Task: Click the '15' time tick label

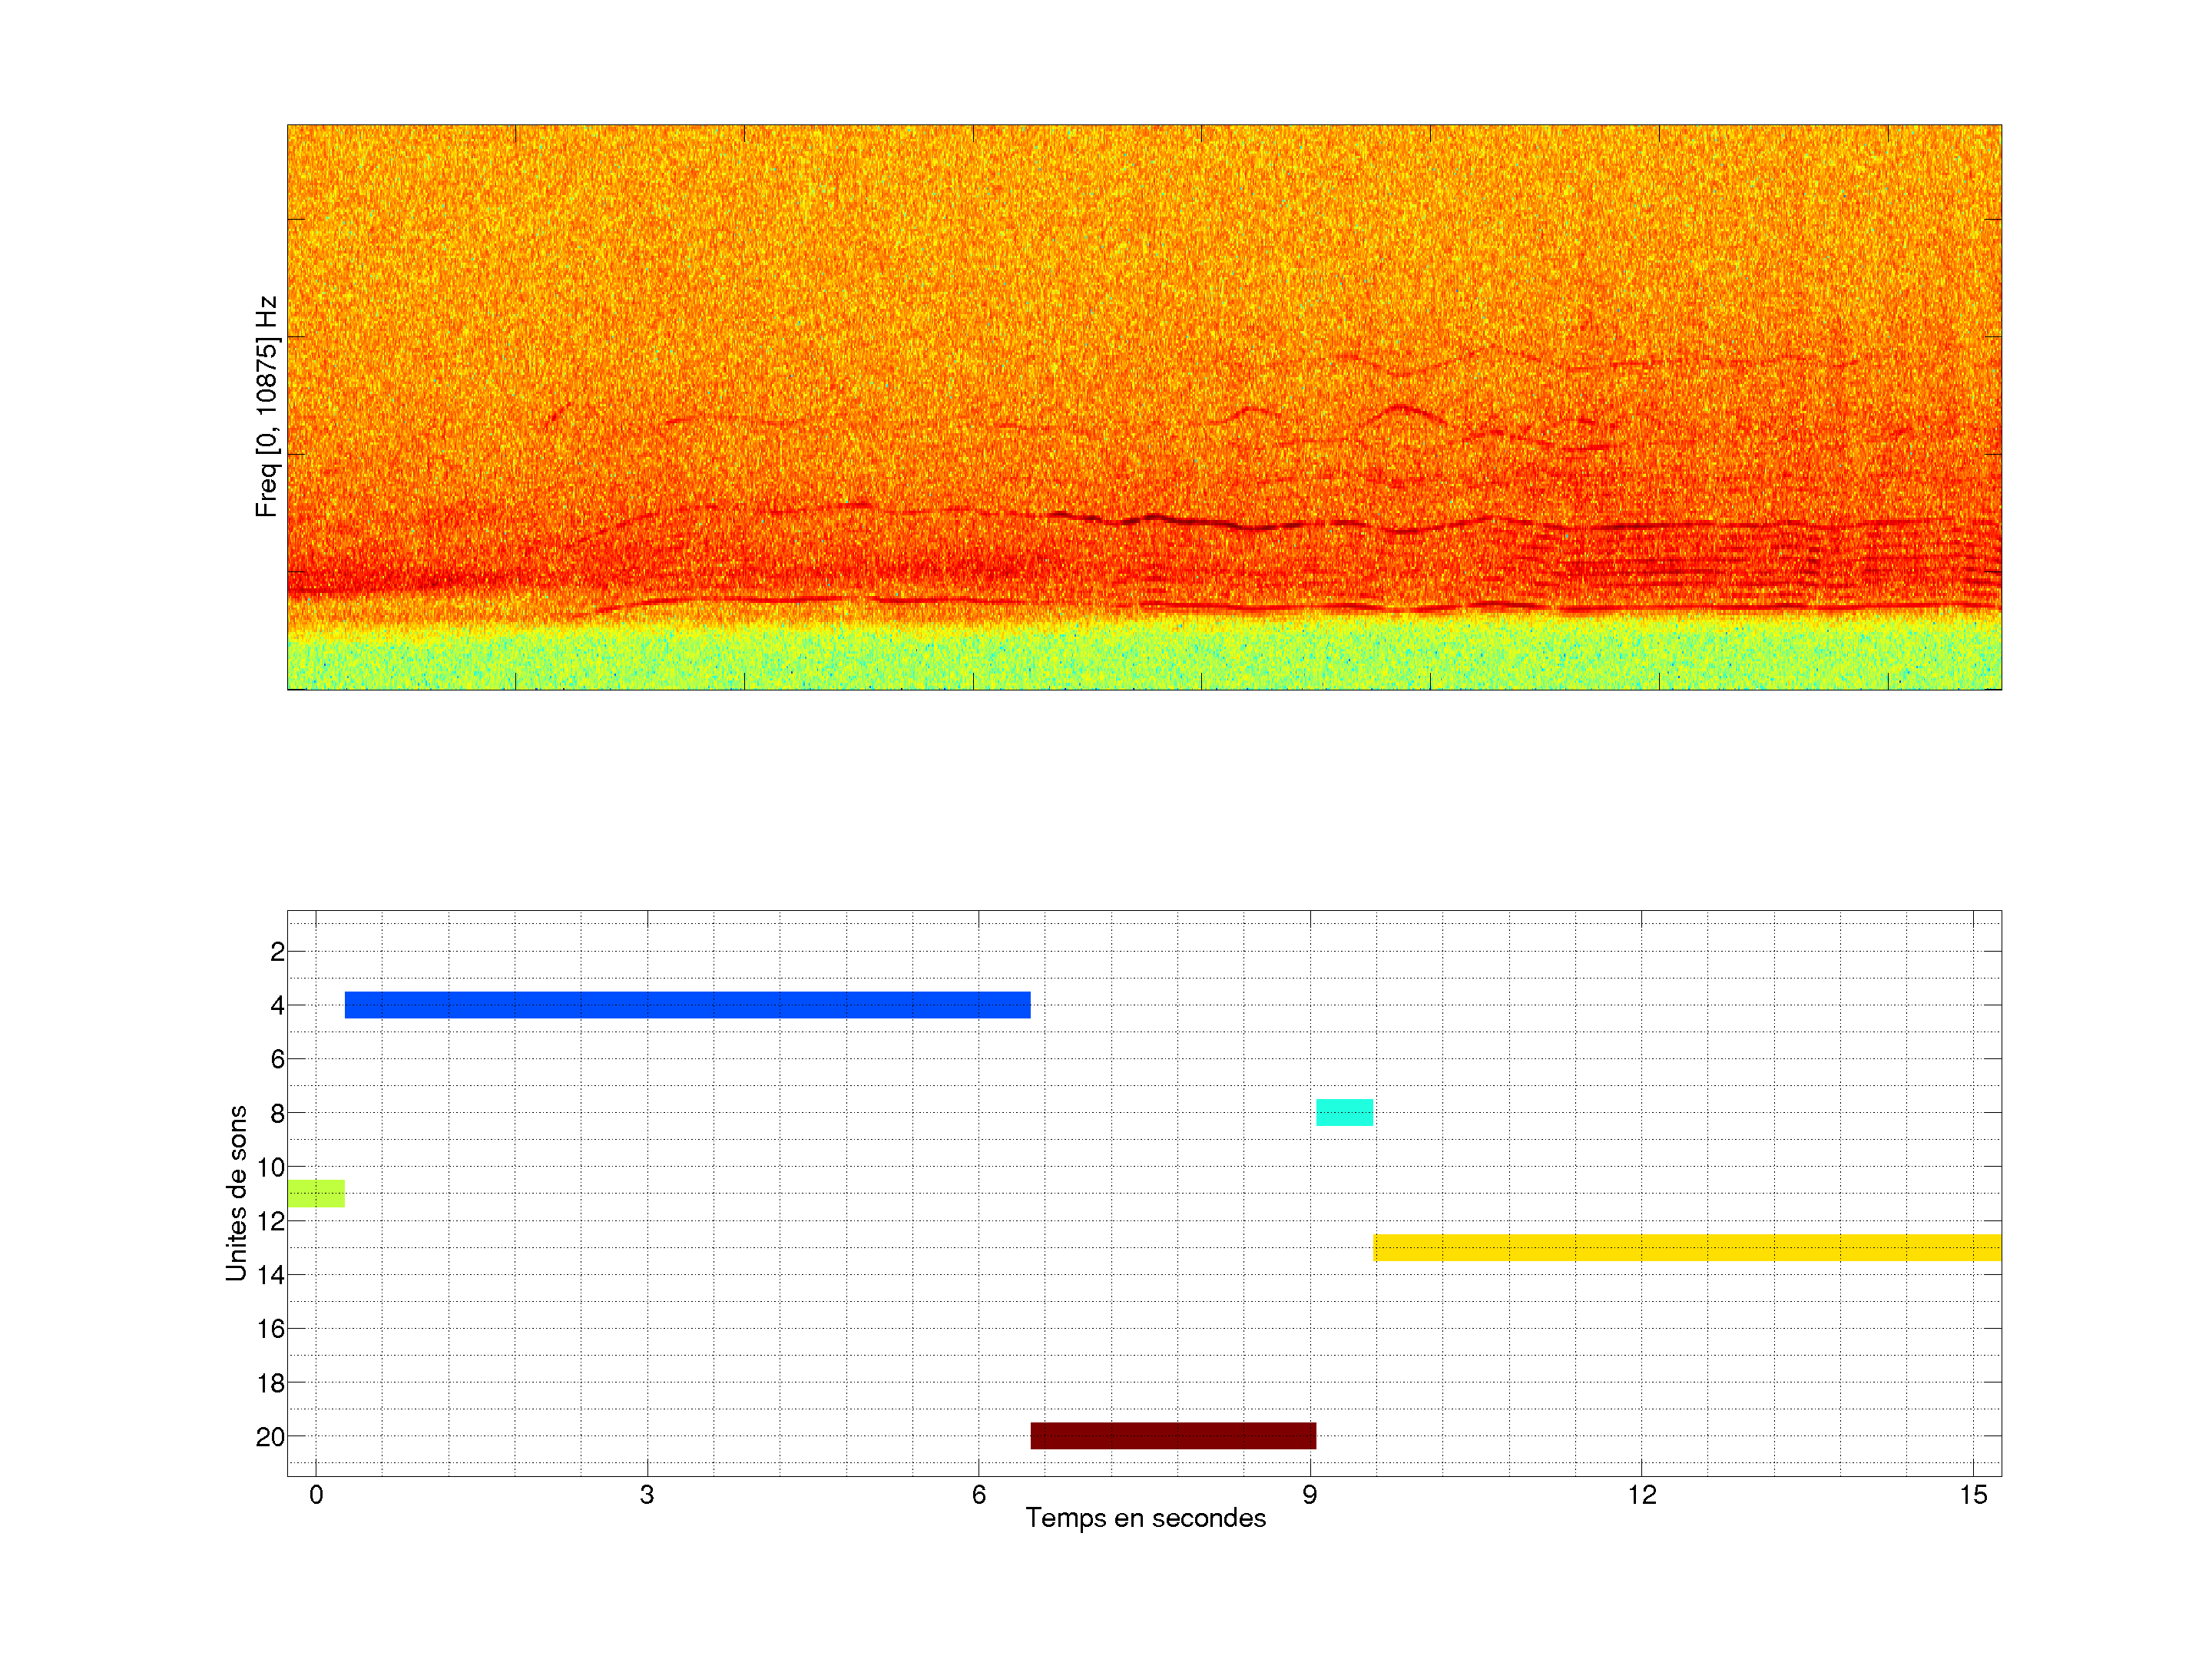Action: coord(1972,1495)
